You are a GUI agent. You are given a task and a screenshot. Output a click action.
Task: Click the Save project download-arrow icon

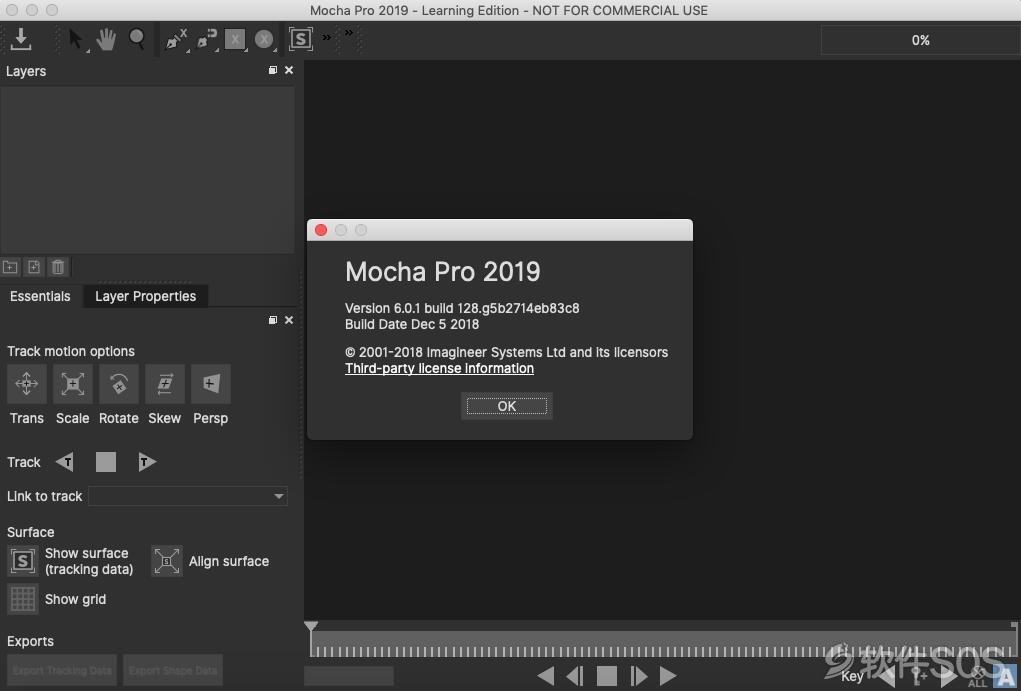(21, 39)
